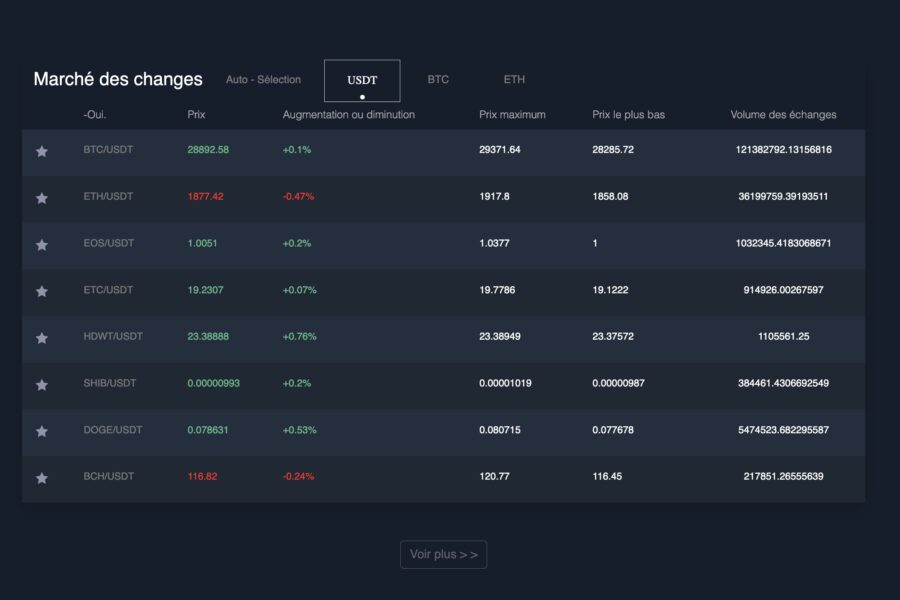Click the Voir plus >> button

[444, 555]
